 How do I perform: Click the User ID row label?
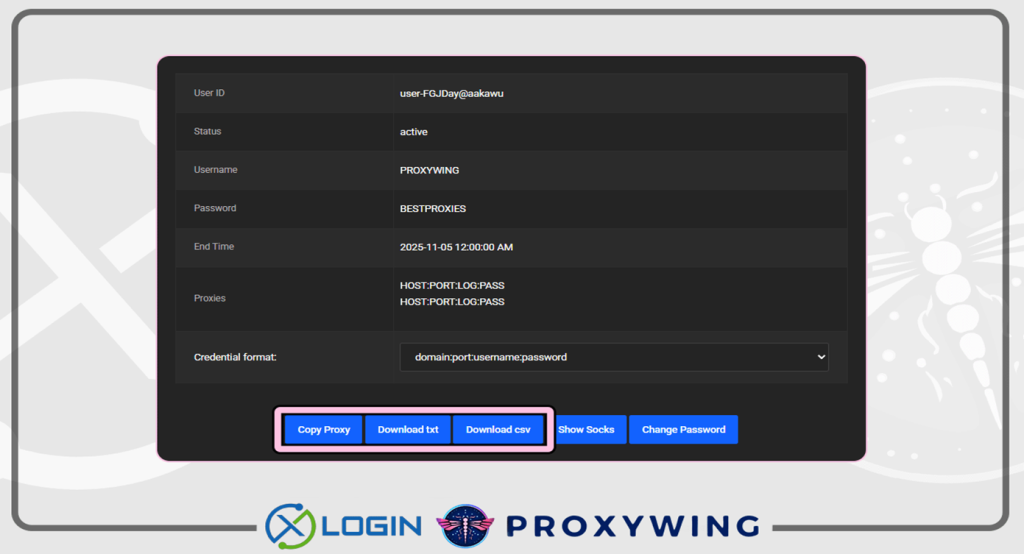click(x=209, y=93)
